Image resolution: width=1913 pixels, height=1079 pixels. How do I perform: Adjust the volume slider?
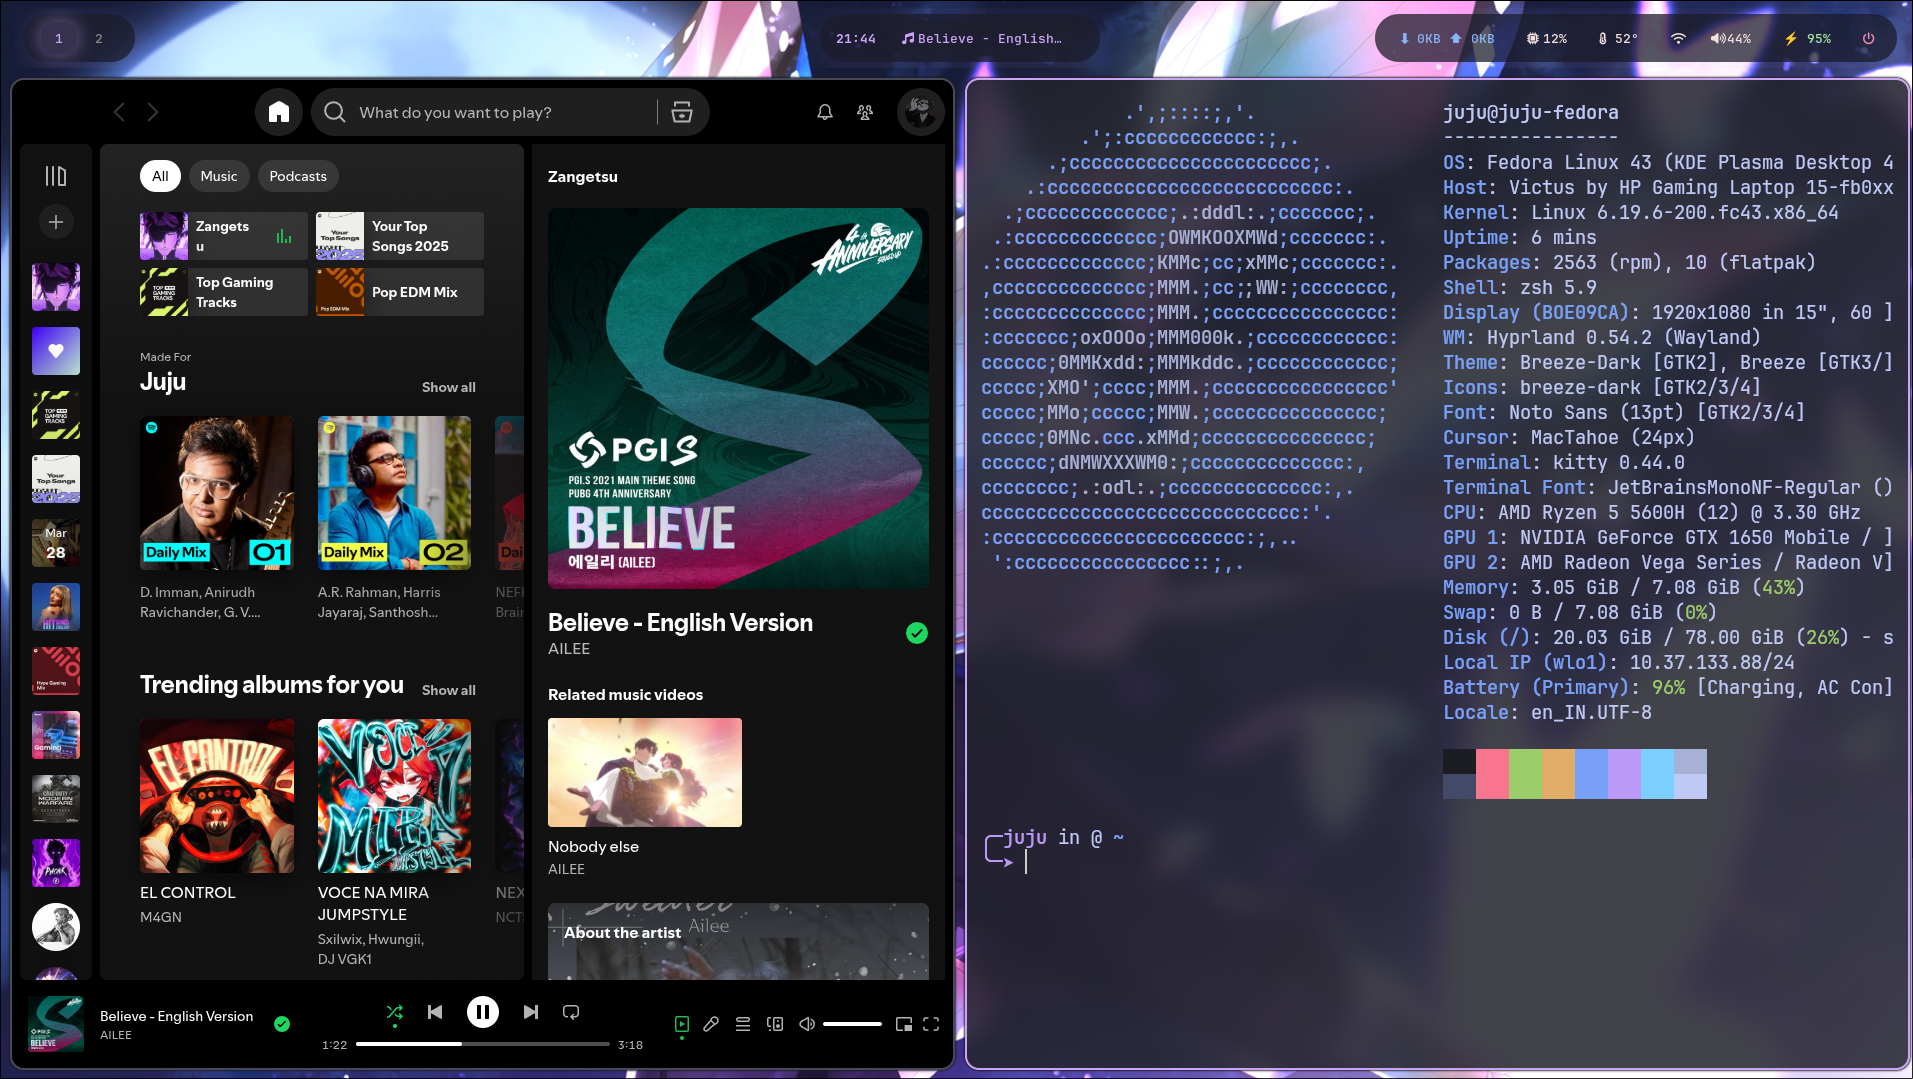click(852, 1024)
